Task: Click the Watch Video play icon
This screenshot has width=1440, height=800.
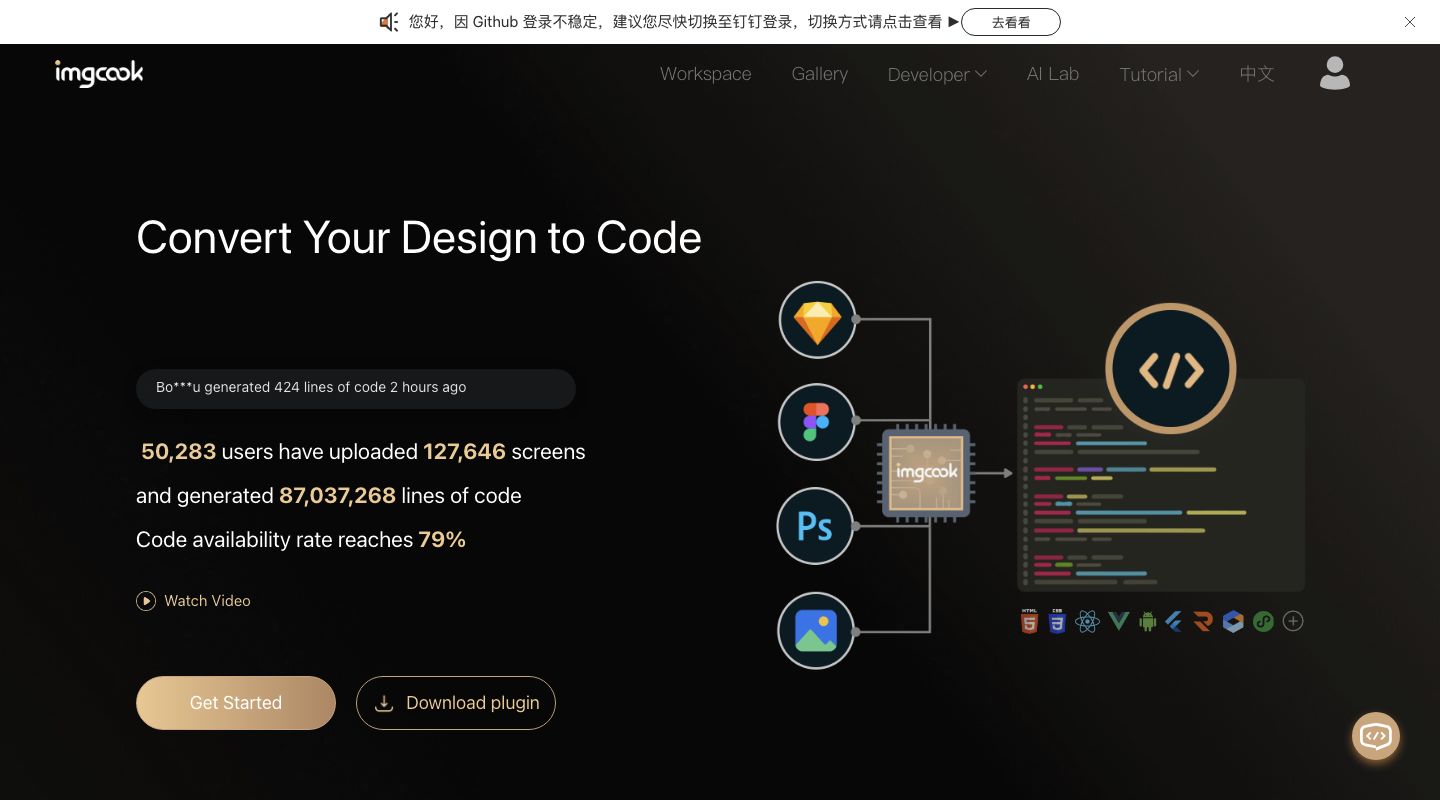Action: tap(146, 601)
